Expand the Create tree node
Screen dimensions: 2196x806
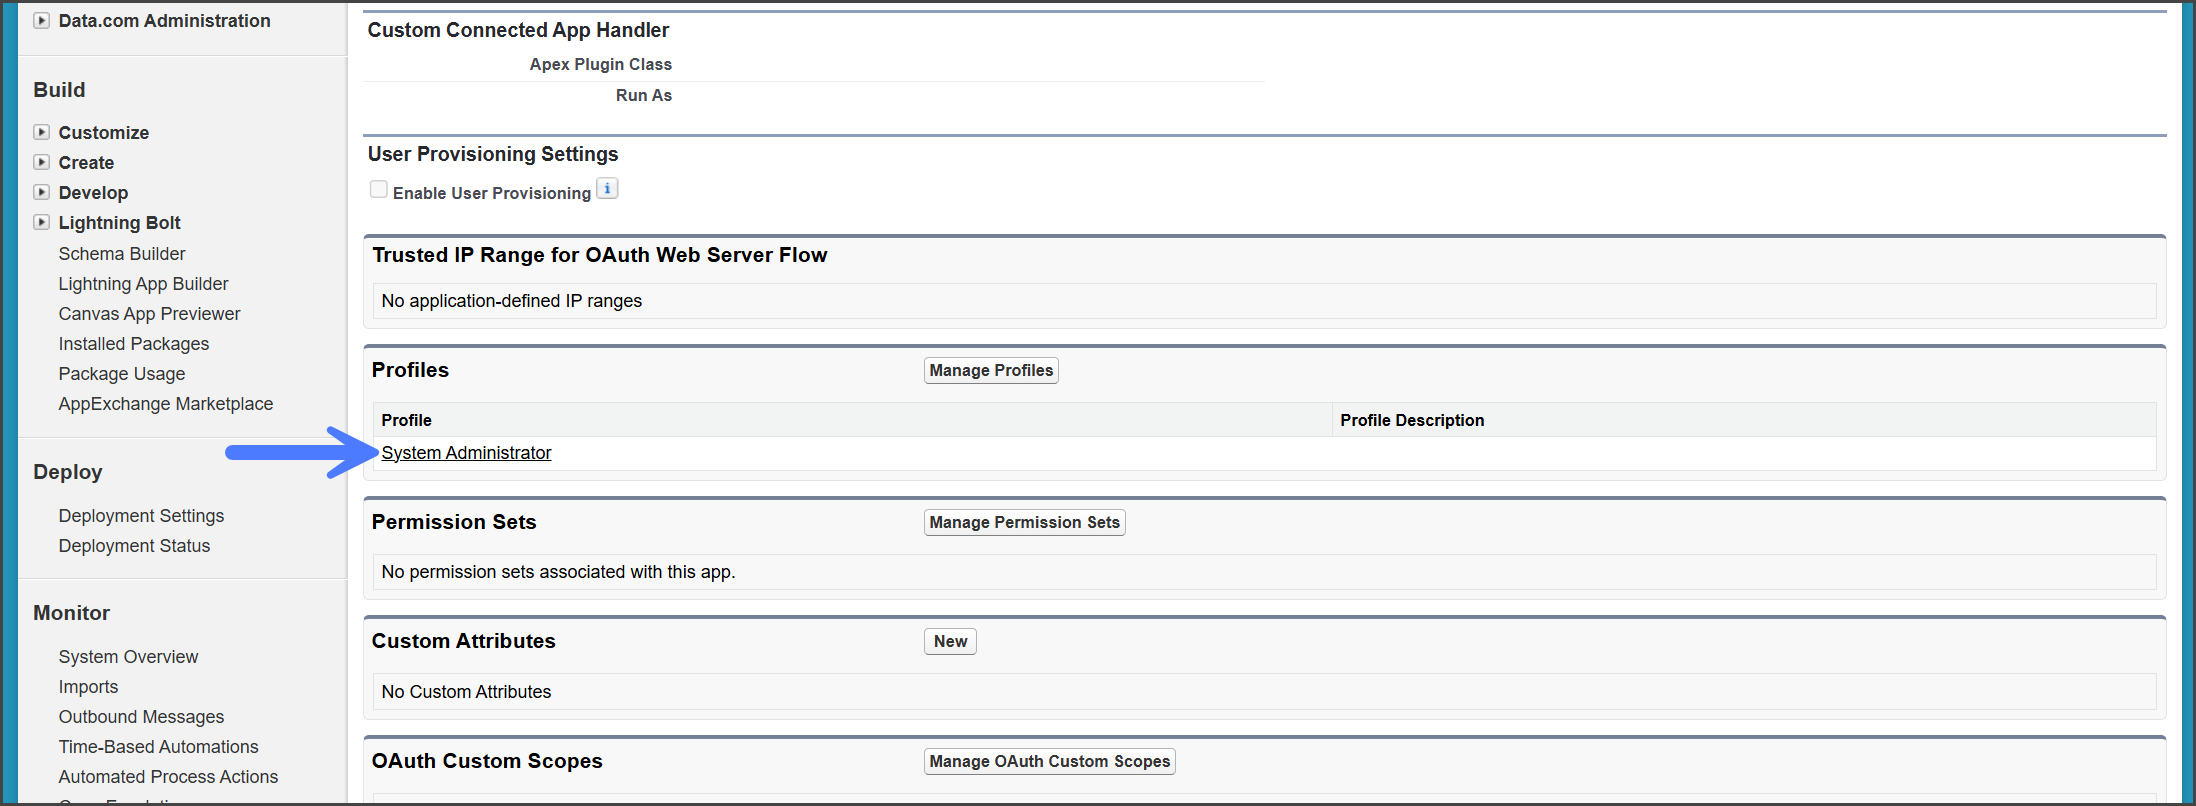[41, 163]
